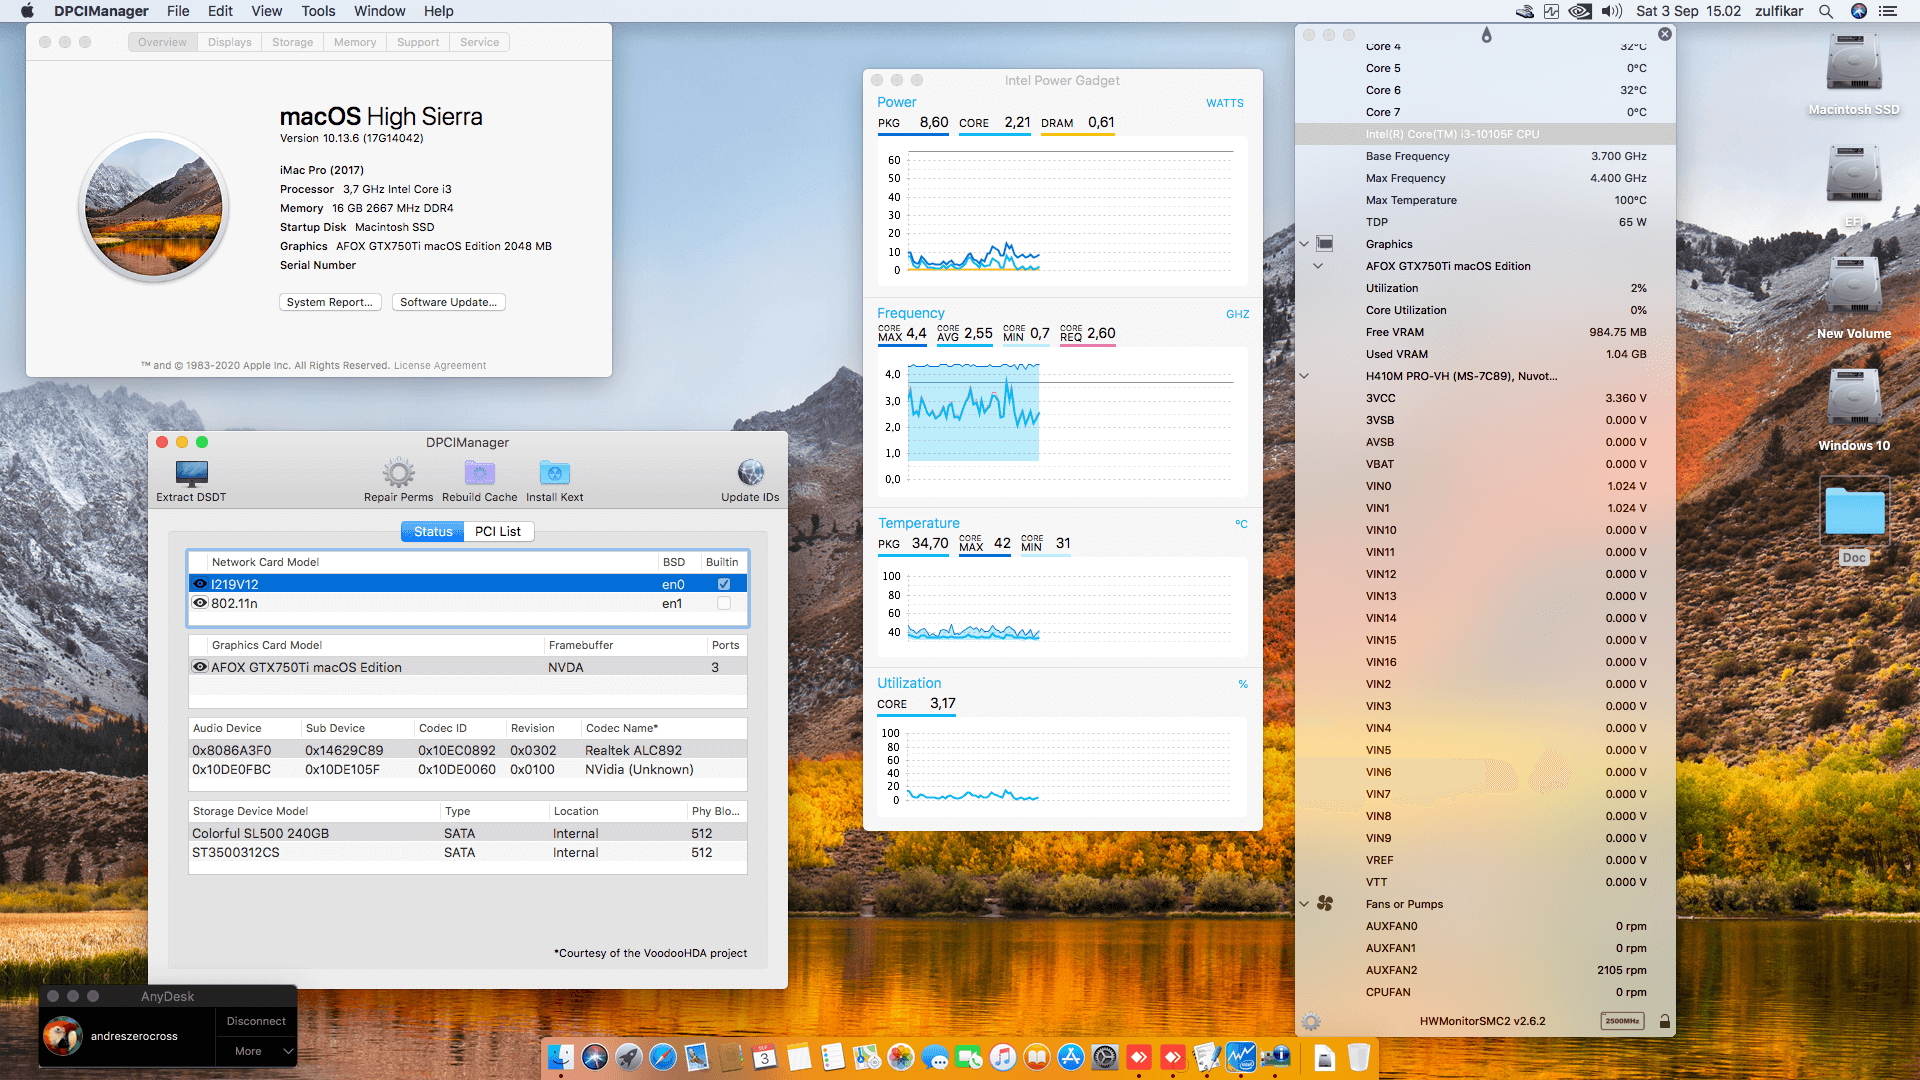Screen dimensions: 1920x1080
Task: Enable the Builtin checkbox for 802.11n
Action: coord(724,603)
